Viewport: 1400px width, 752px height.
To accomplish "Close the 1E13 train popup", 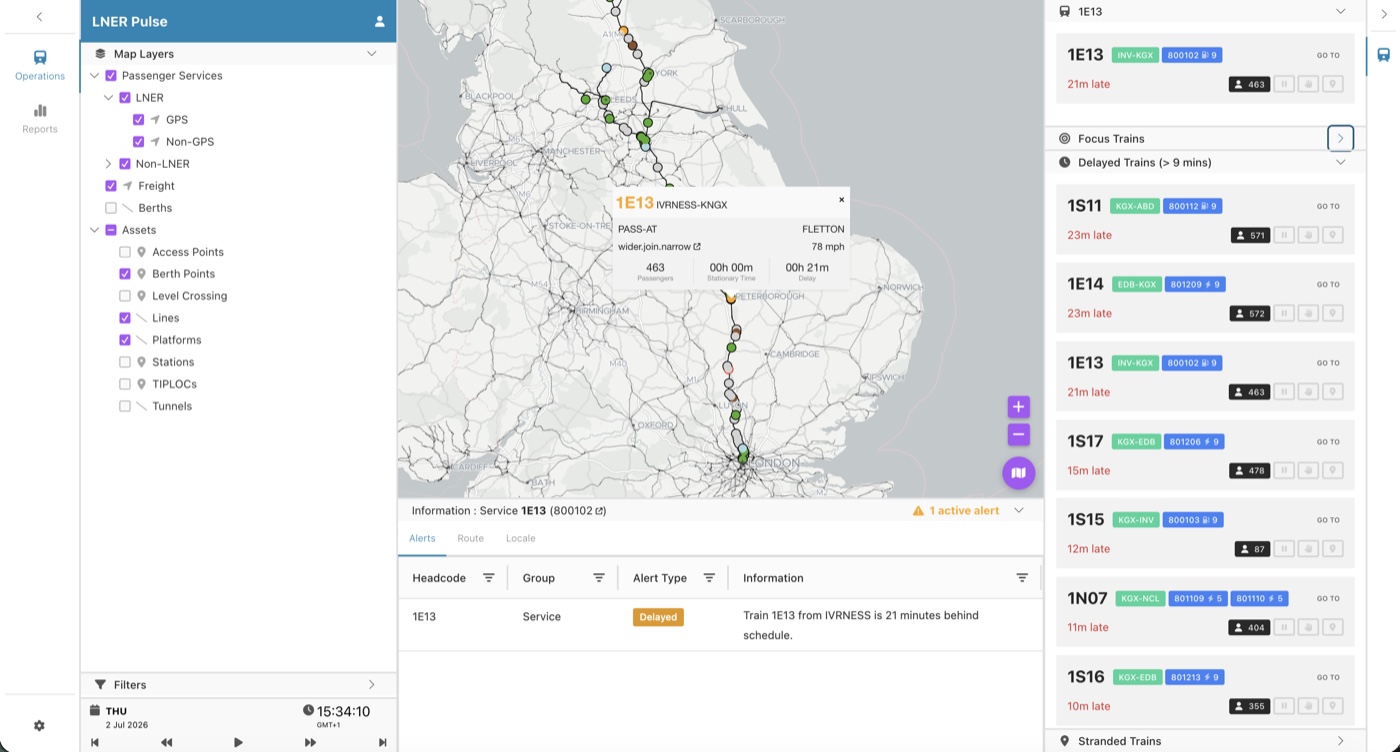I will coord(841,200).
